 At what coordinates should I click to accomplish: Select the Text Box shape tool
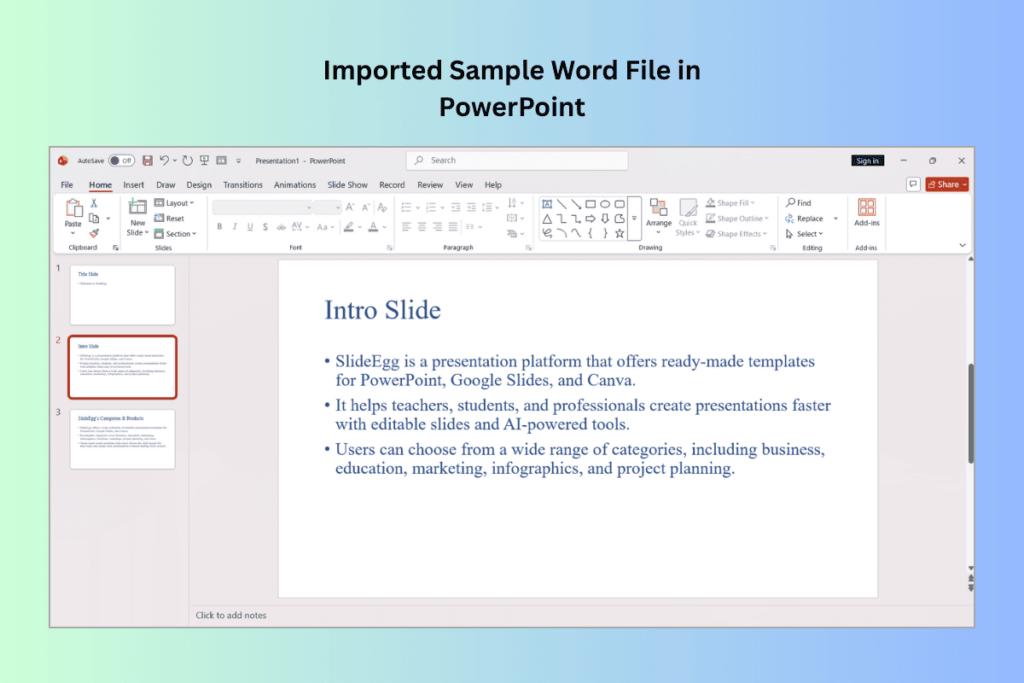point(547,204)
